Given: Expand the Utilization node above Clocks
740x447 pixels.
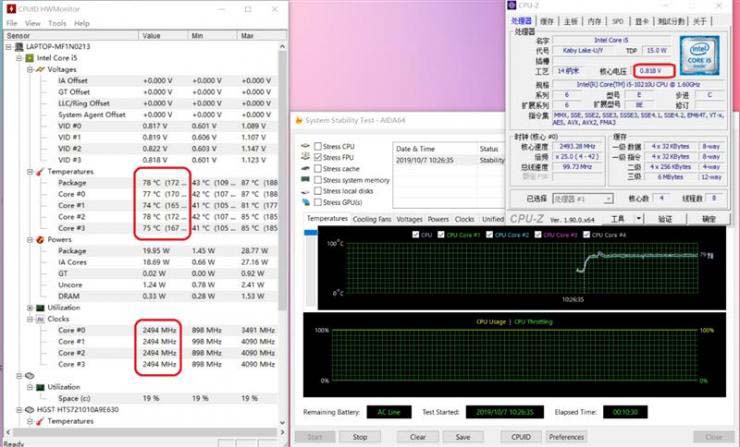Looking at the screenshot, I should [30, 308].
